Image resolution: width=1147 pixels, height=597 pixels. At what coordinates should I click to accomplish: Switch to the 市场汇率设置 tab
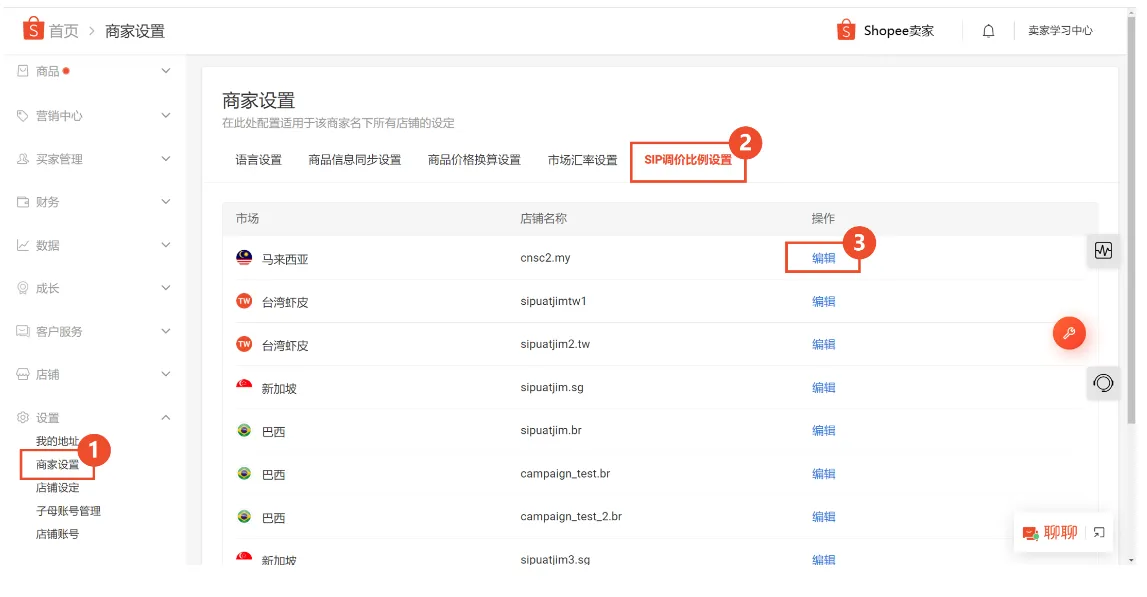click(584, 158)
